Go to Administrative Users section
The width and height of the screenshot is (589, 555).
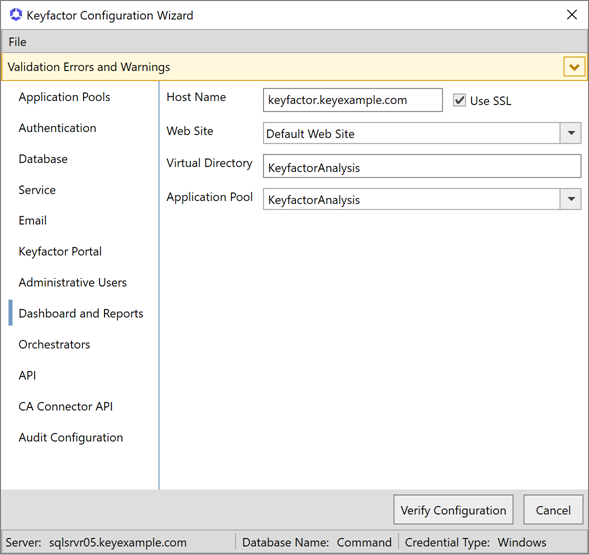point(72,283)
